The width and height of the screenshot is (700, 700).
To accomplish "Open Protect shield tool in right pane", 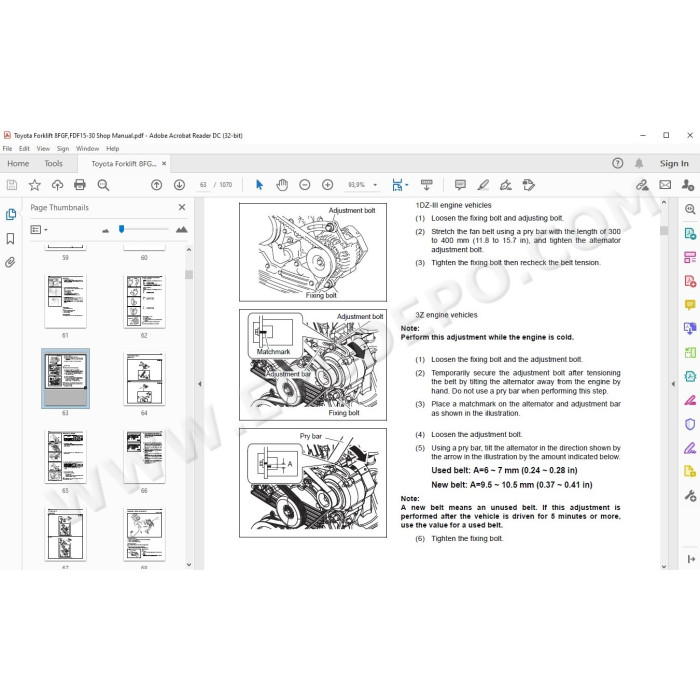I will (690, 424).
